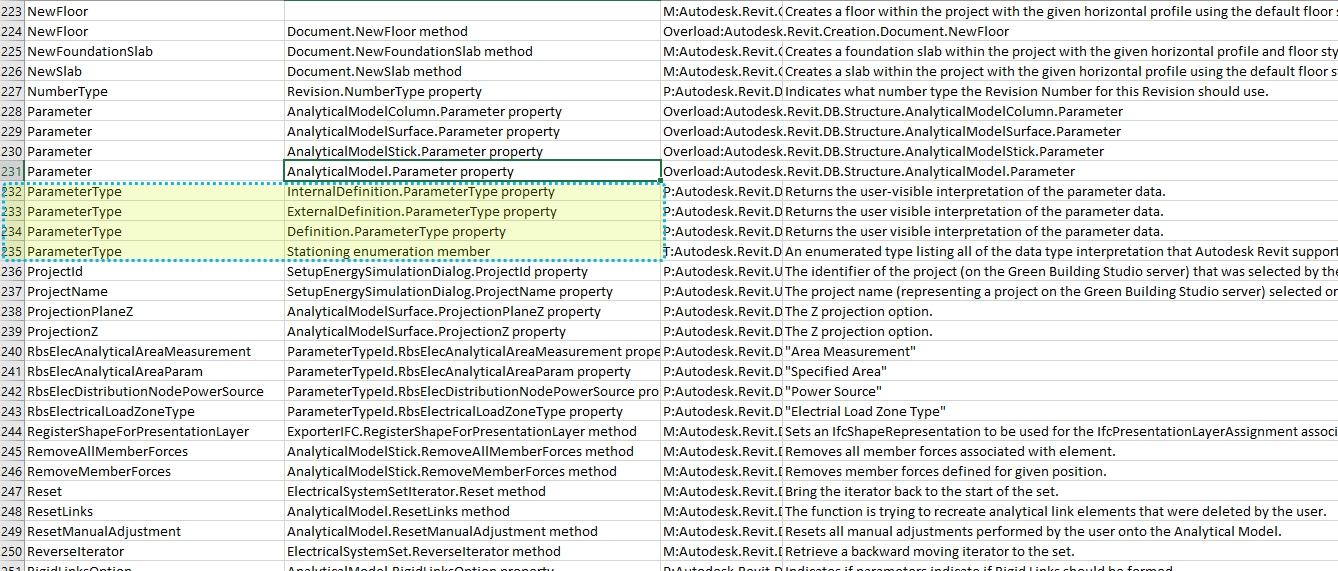This screenshot has width=1338, height=571.
Task: Select row header 247
Action: [12, 492]
